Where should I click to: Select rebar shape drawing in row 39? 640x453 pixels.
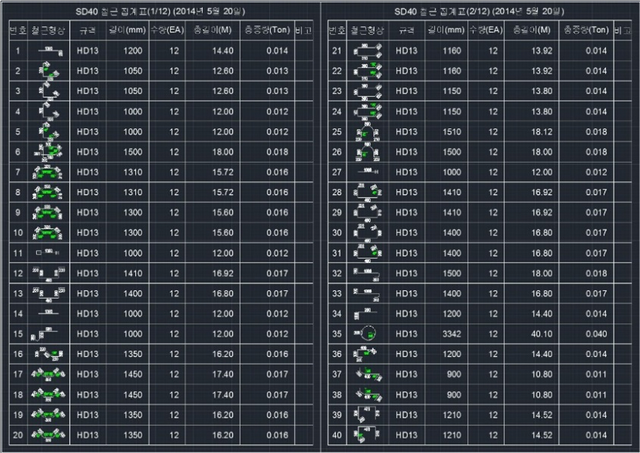pyautogui.click(x=367, y=414)
